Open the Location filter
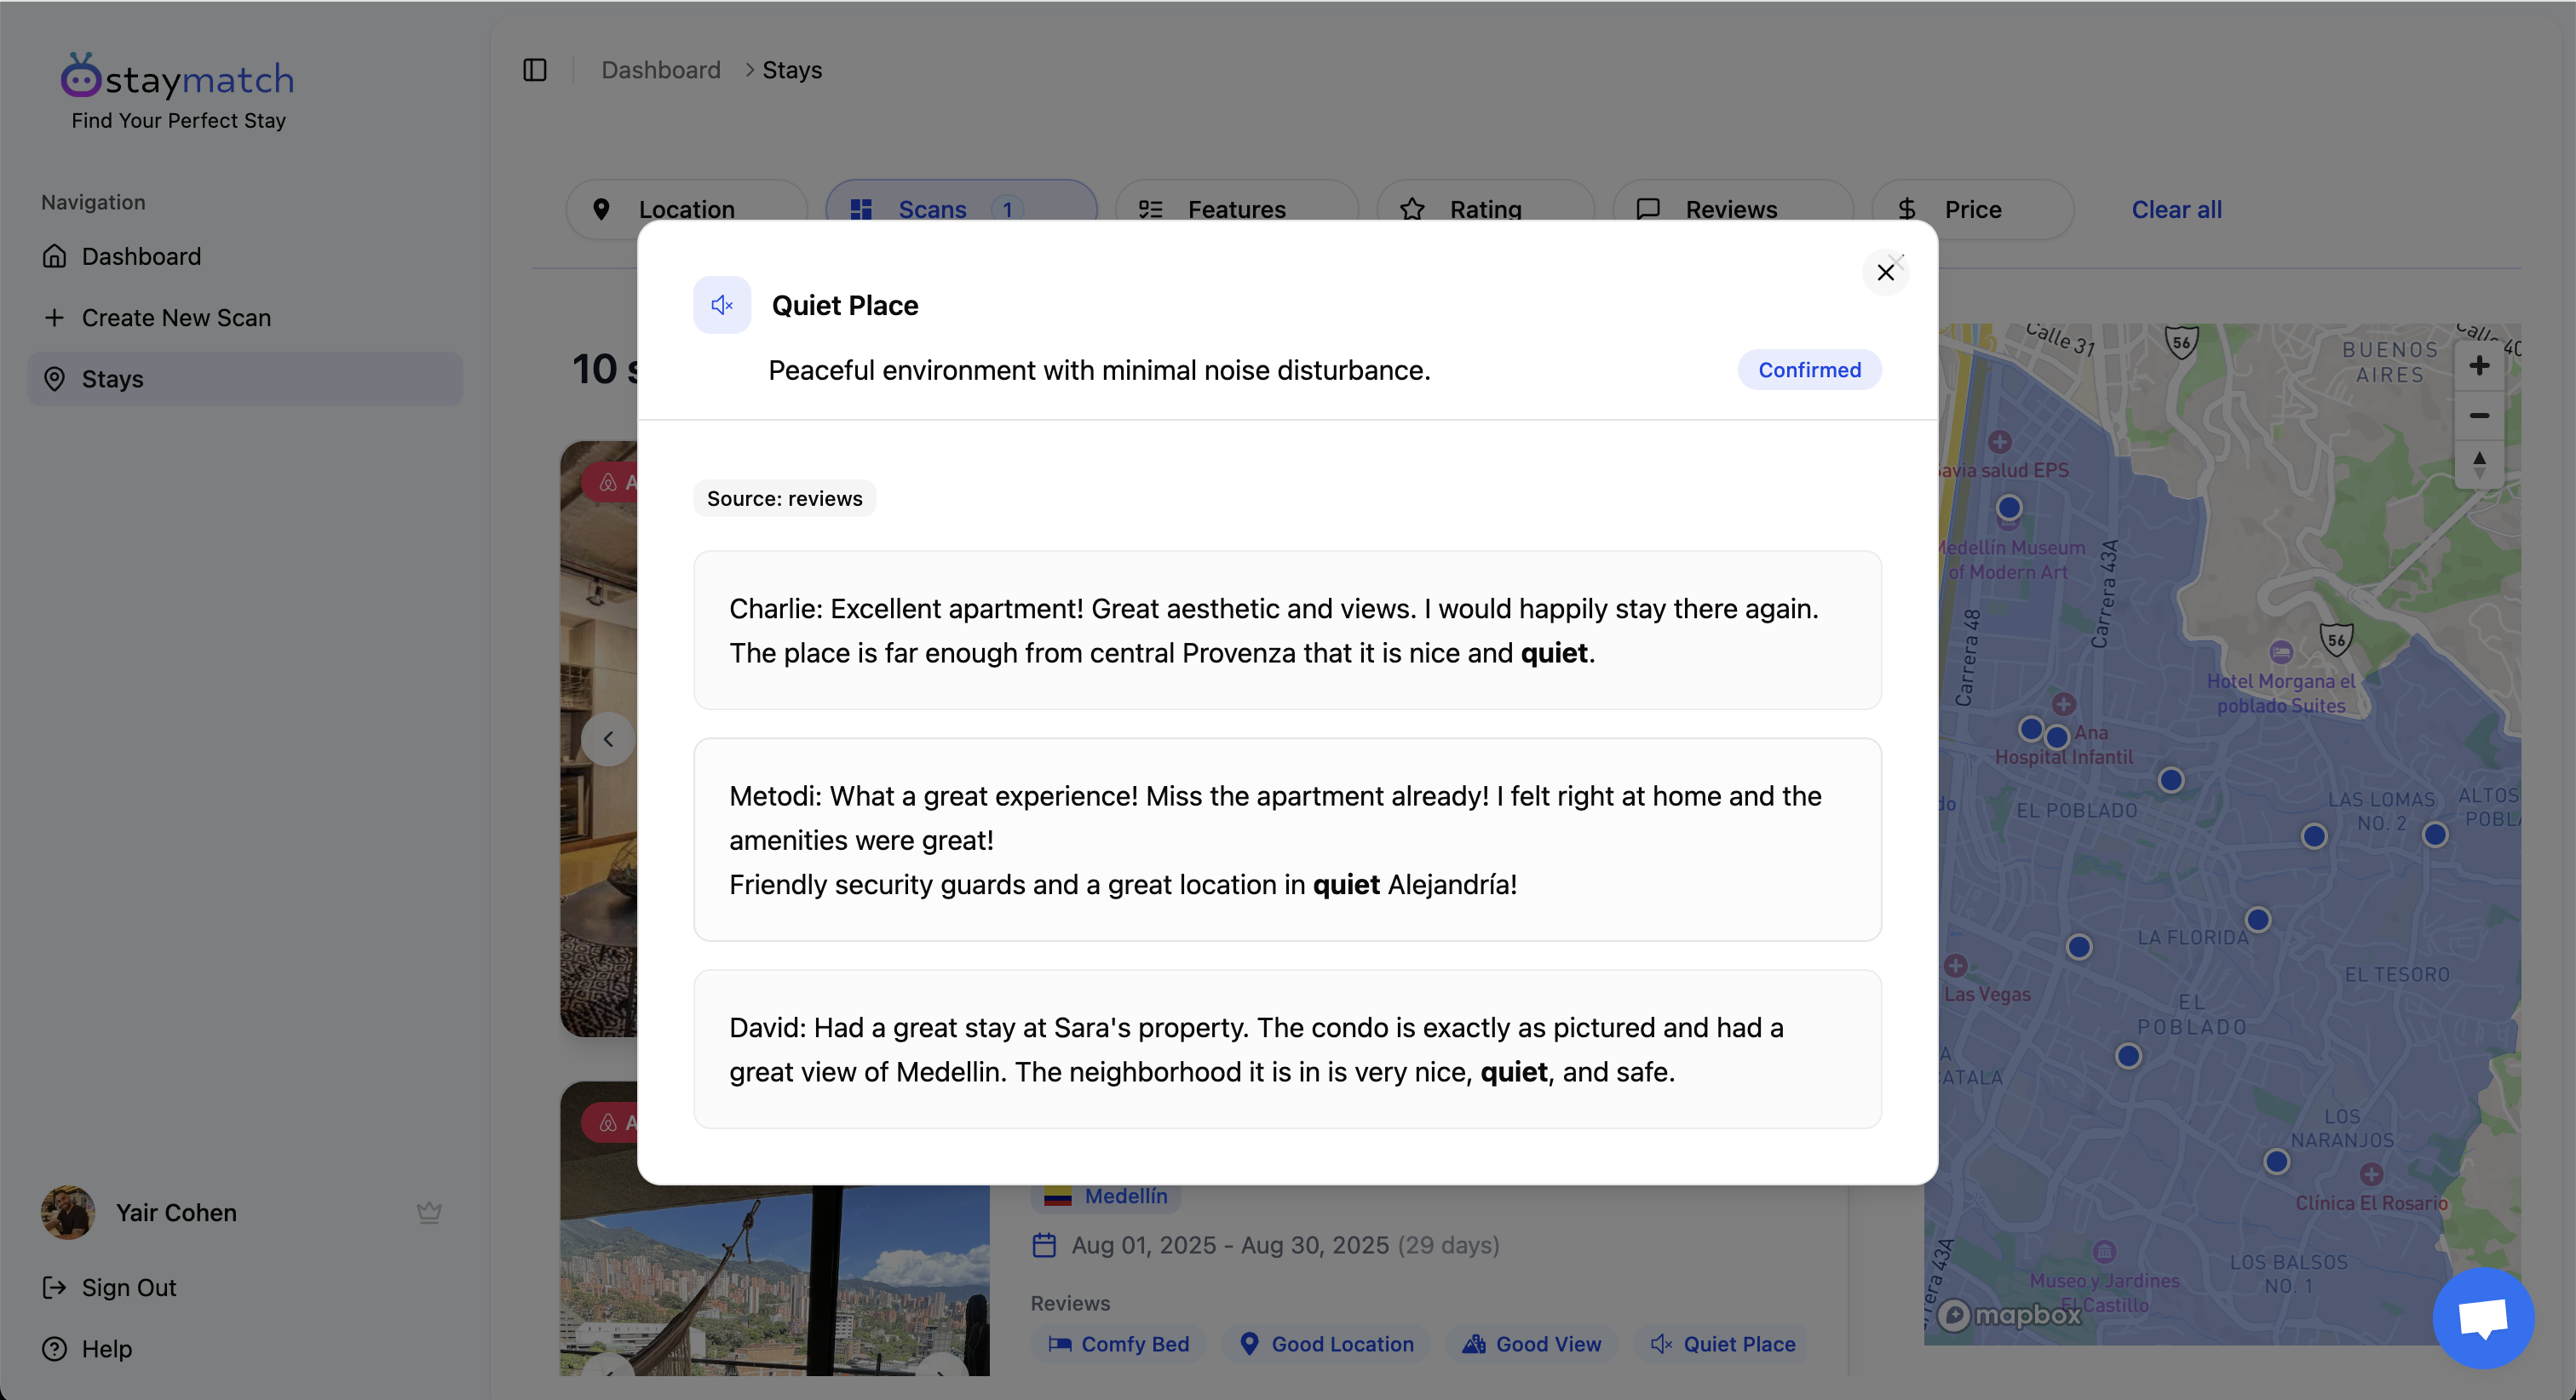 (686, 209)
